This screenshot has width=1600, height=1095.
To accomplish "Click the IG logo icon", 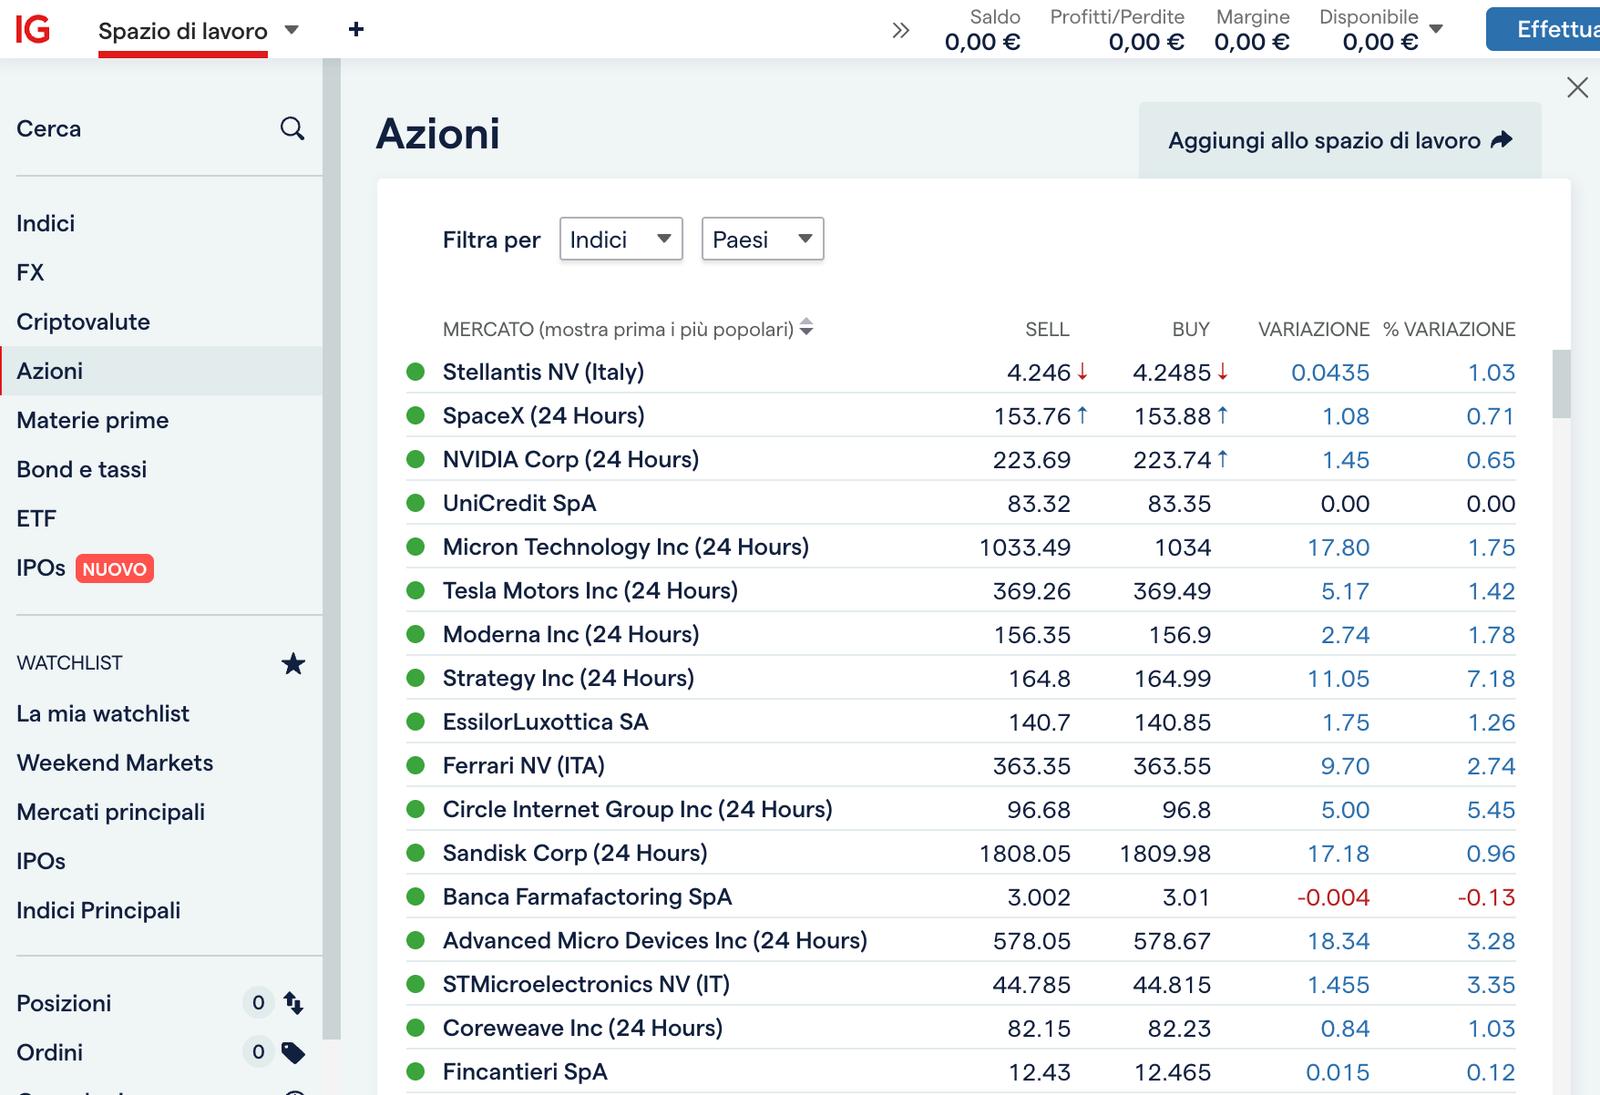I will pyautogui.click(x=33, y=29).
